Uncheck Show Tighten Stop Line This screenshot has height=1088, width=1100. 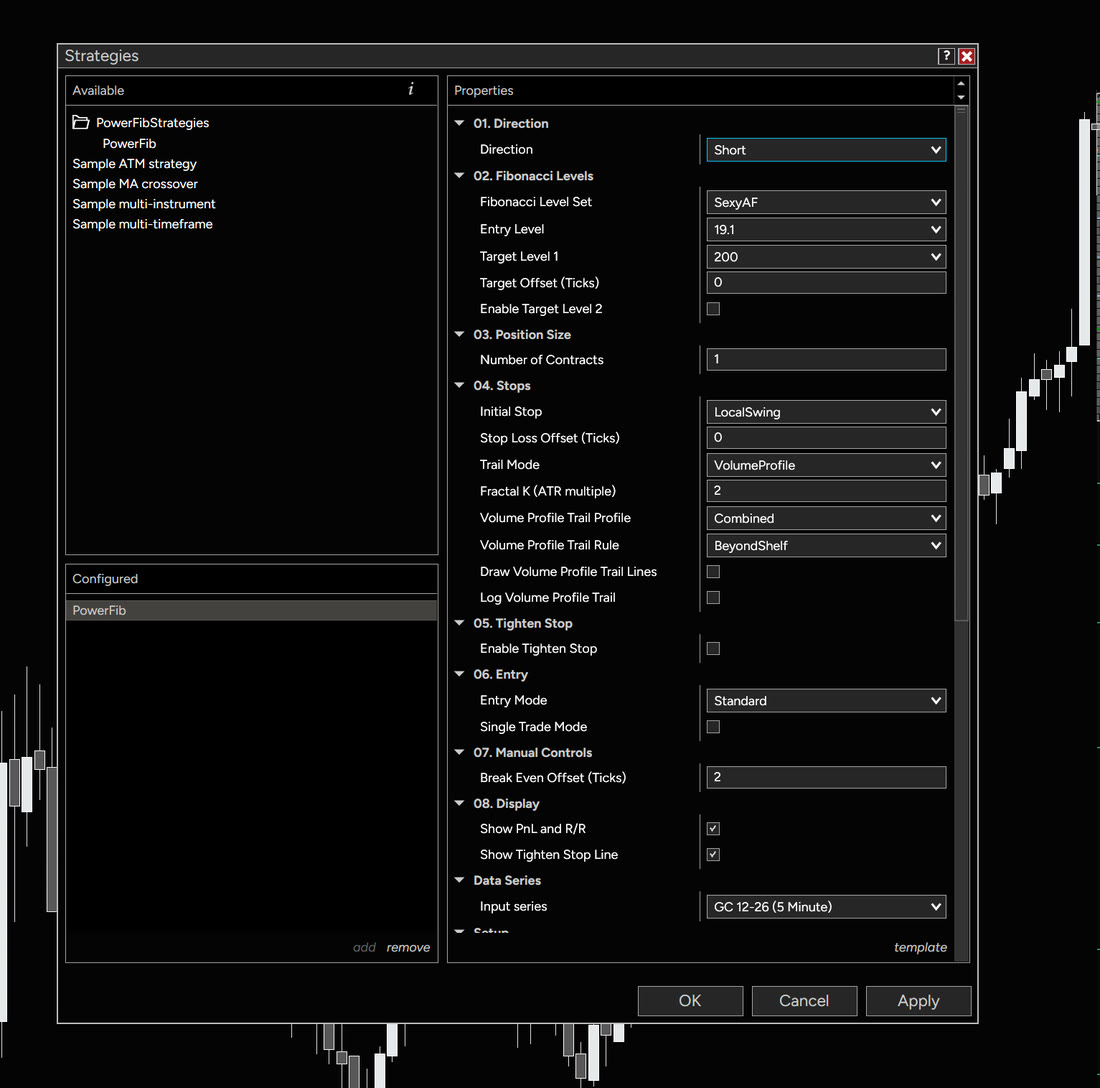pyautogui.click(x=713, y=854)
